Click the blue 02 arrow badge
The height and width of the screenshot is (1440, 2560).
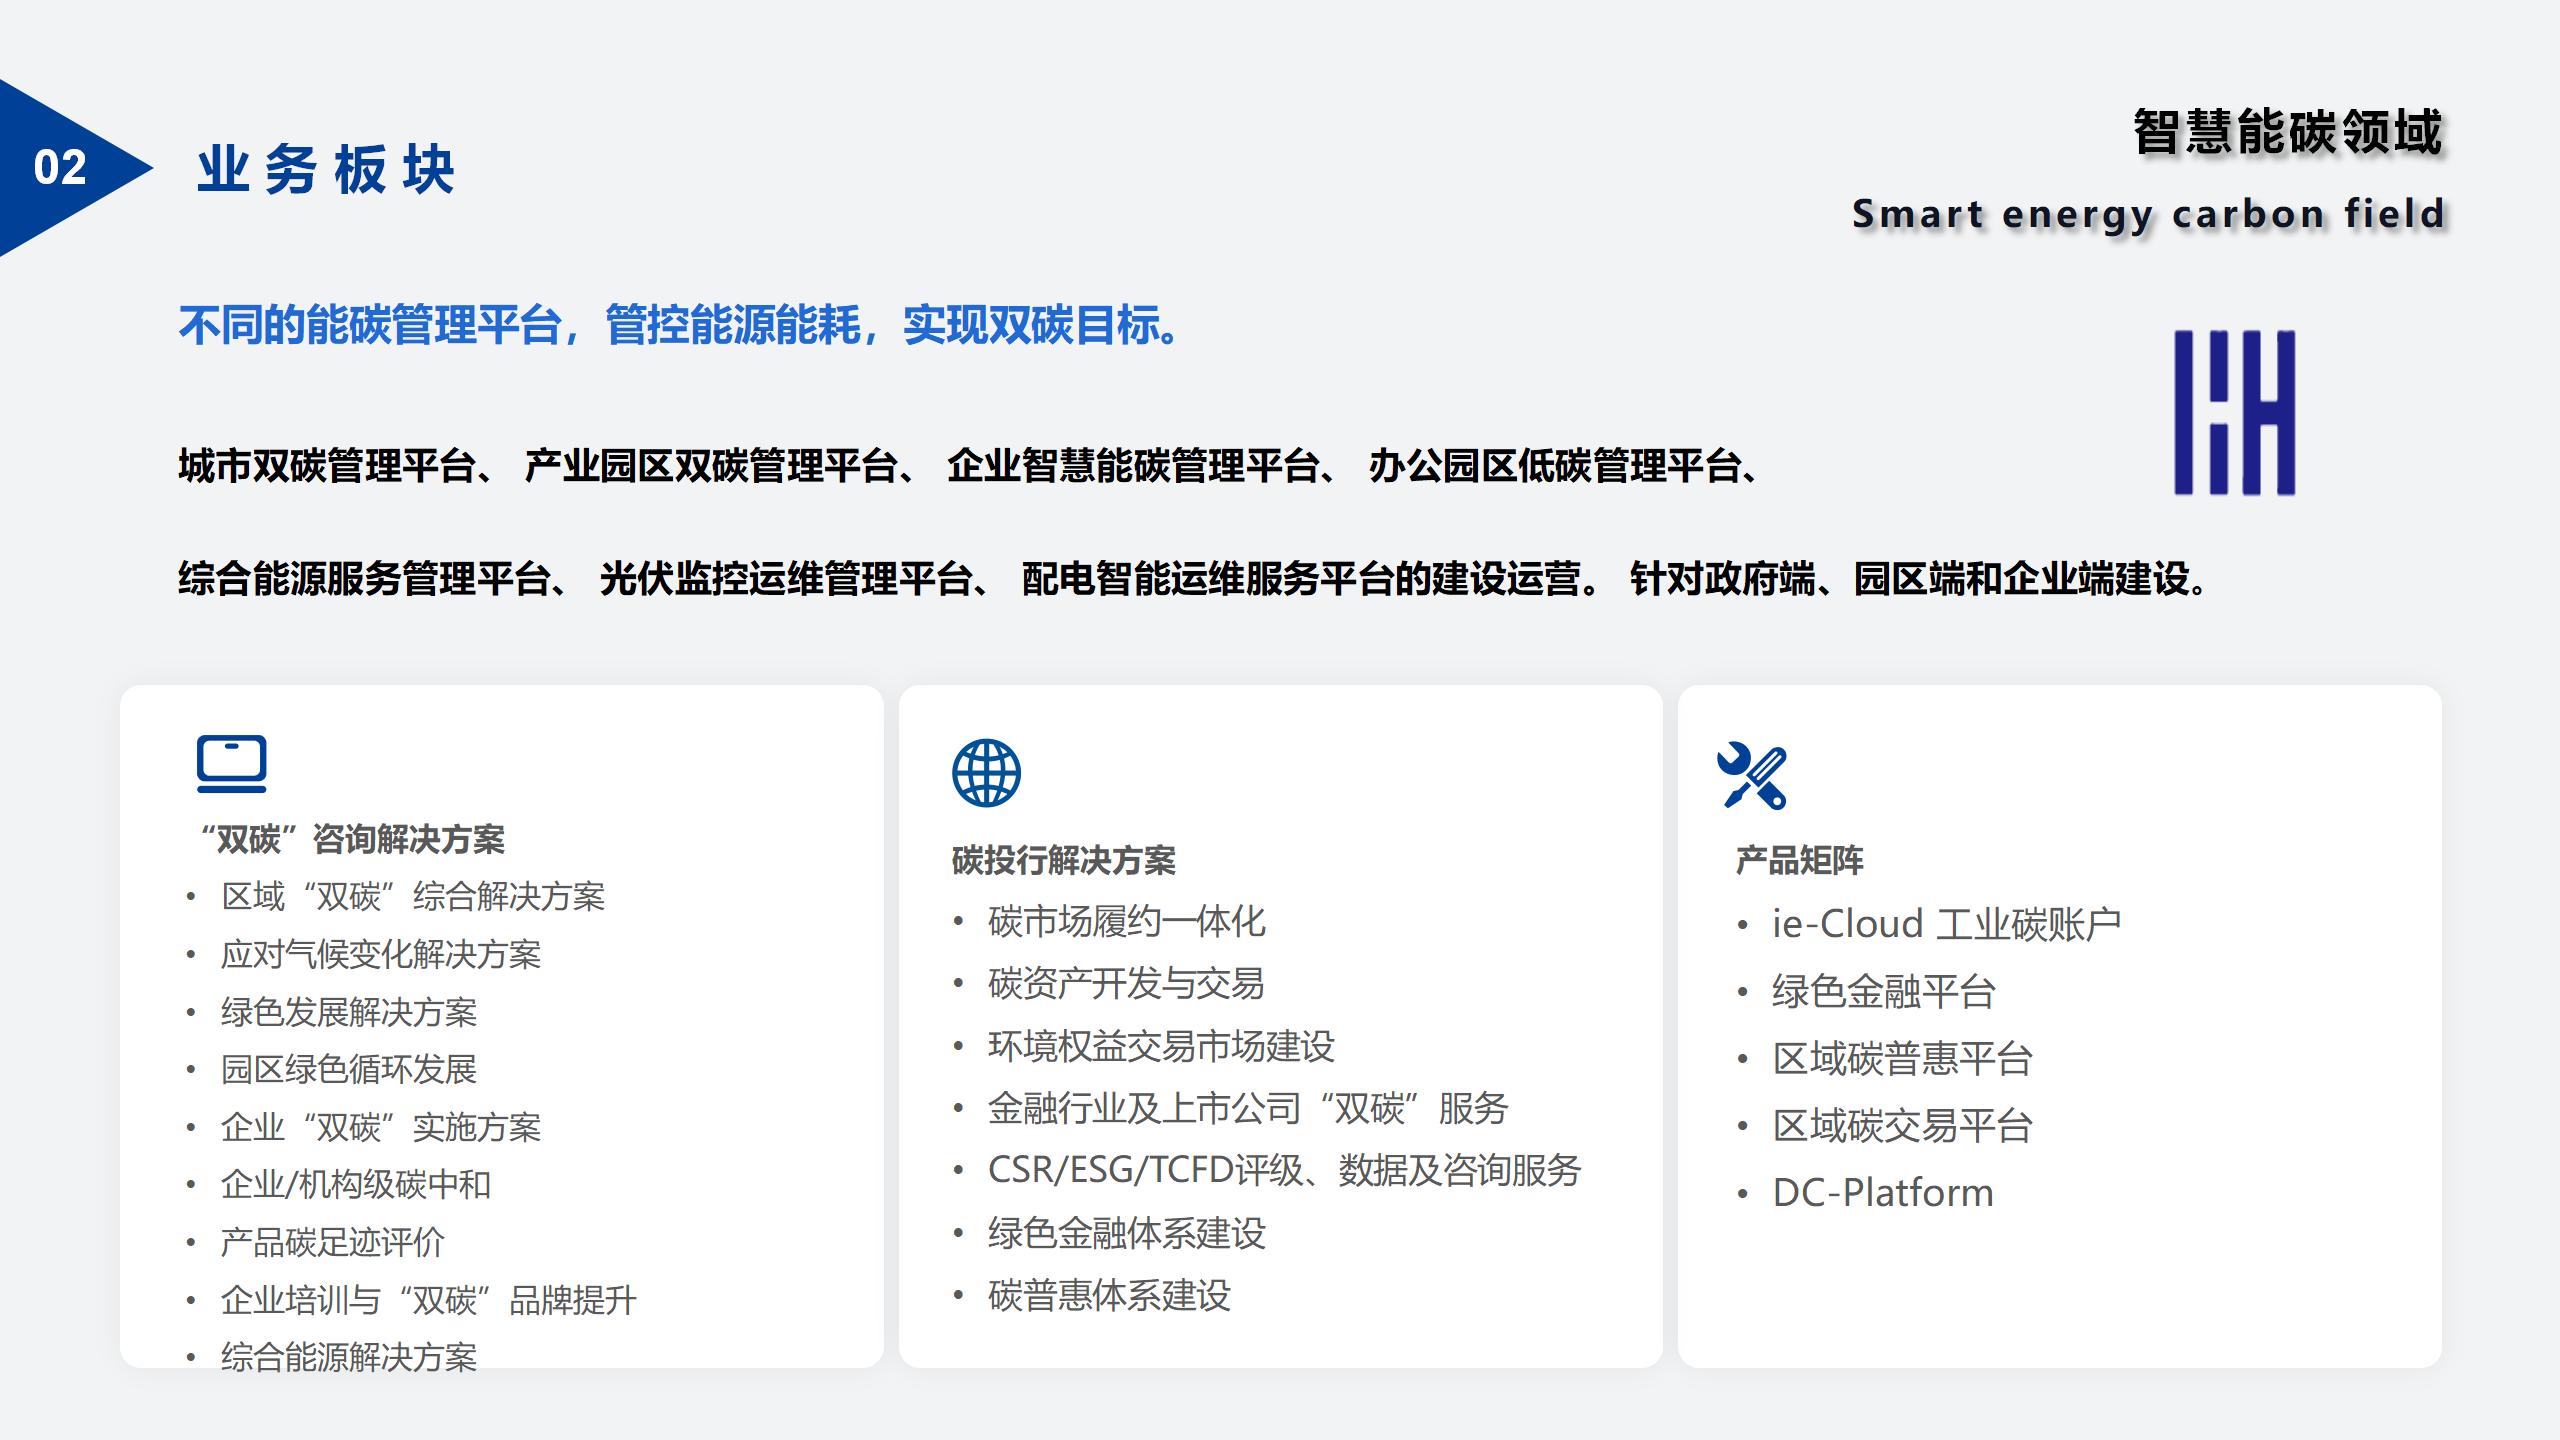[x=62, y=167]
